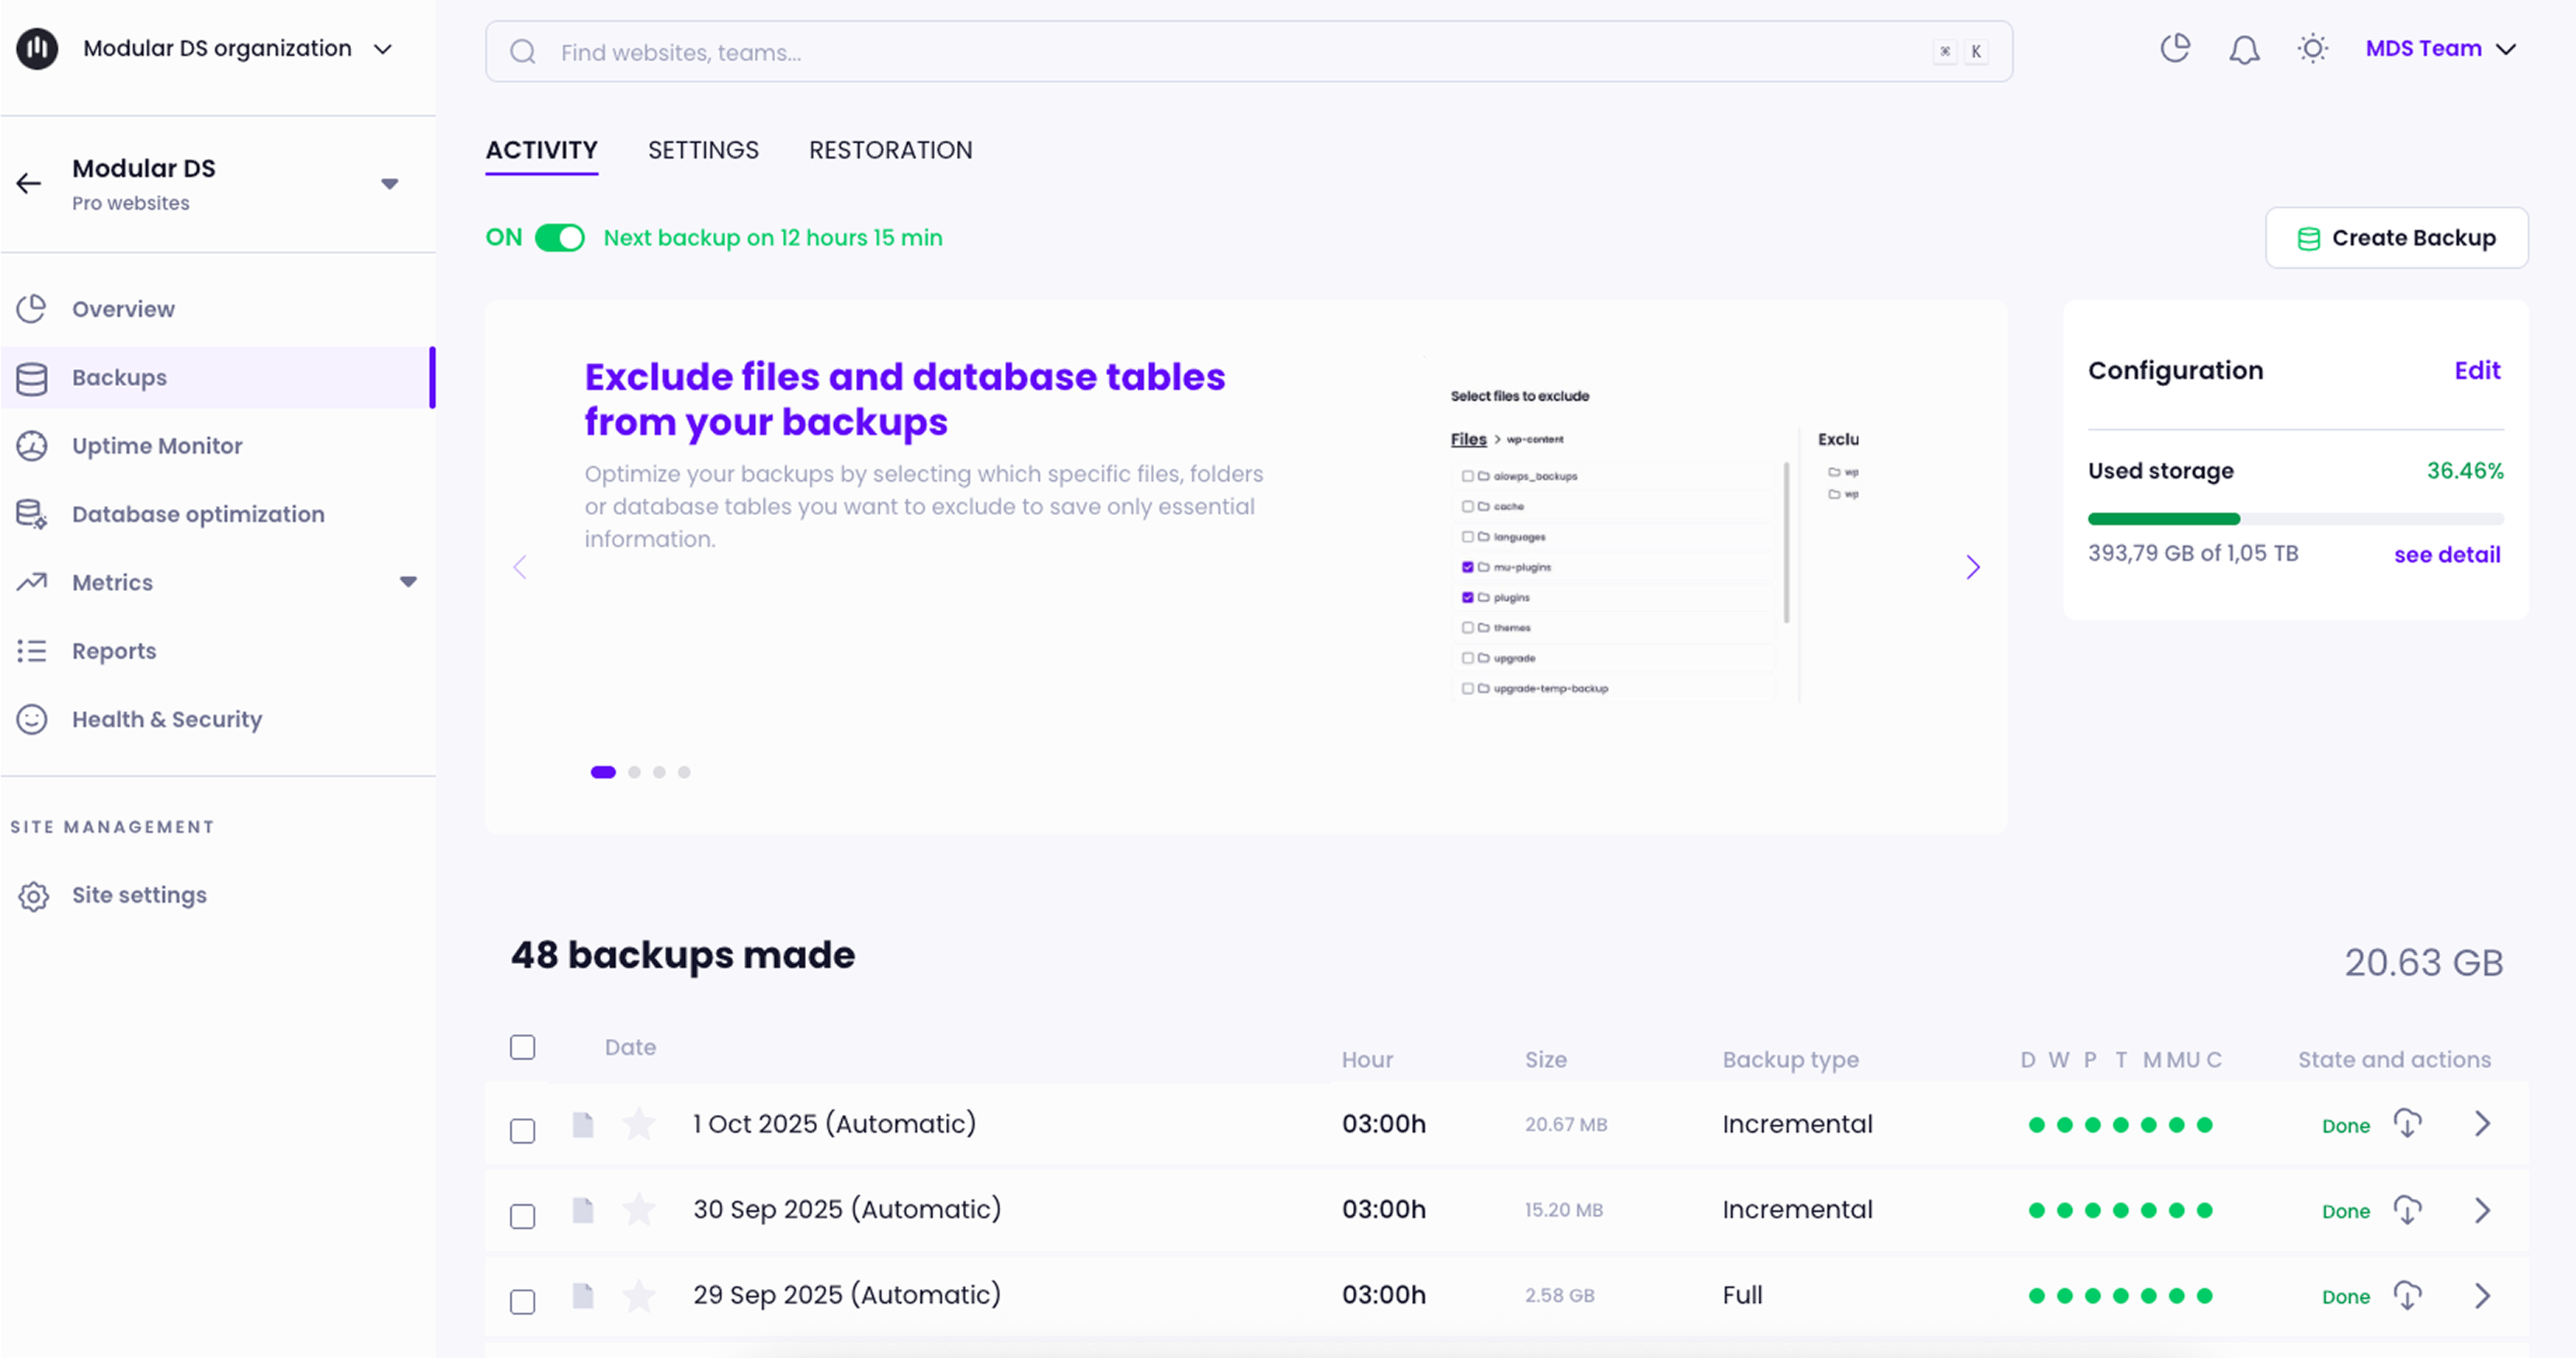Open the pie chart icon in header
2576x1358 pixels.
2175,49
